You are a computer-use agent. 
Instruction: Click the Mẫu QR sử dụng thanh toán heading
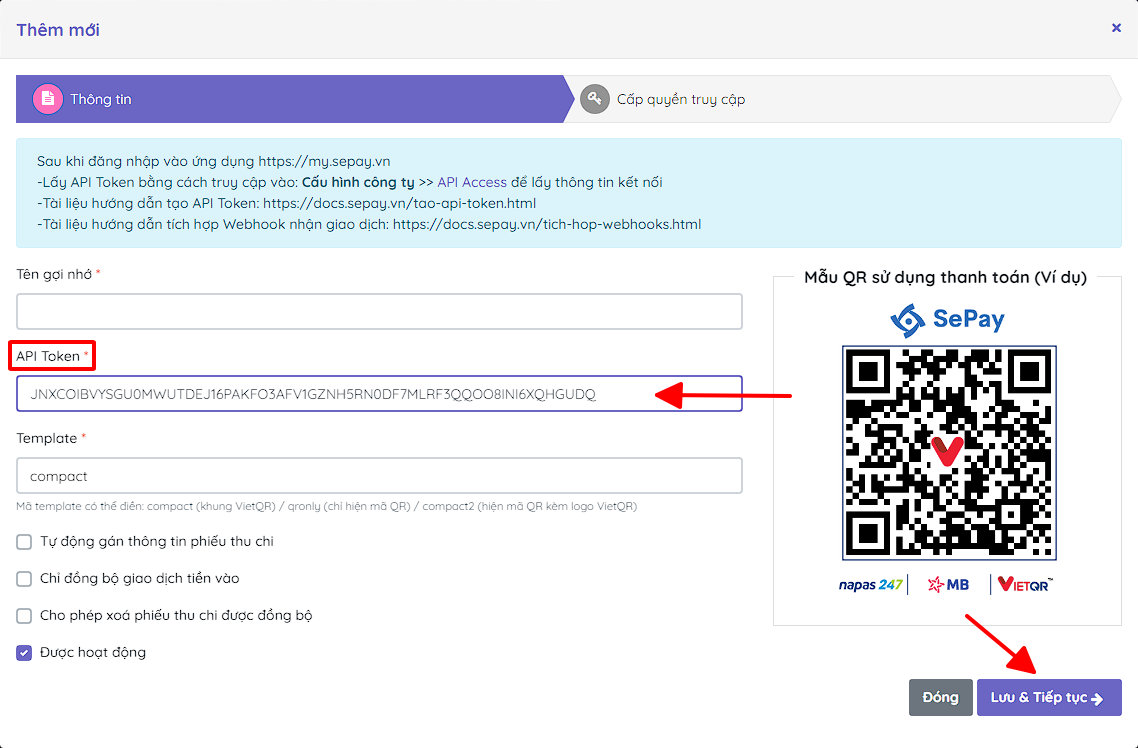pyautogui.click(x=946, y=277)
